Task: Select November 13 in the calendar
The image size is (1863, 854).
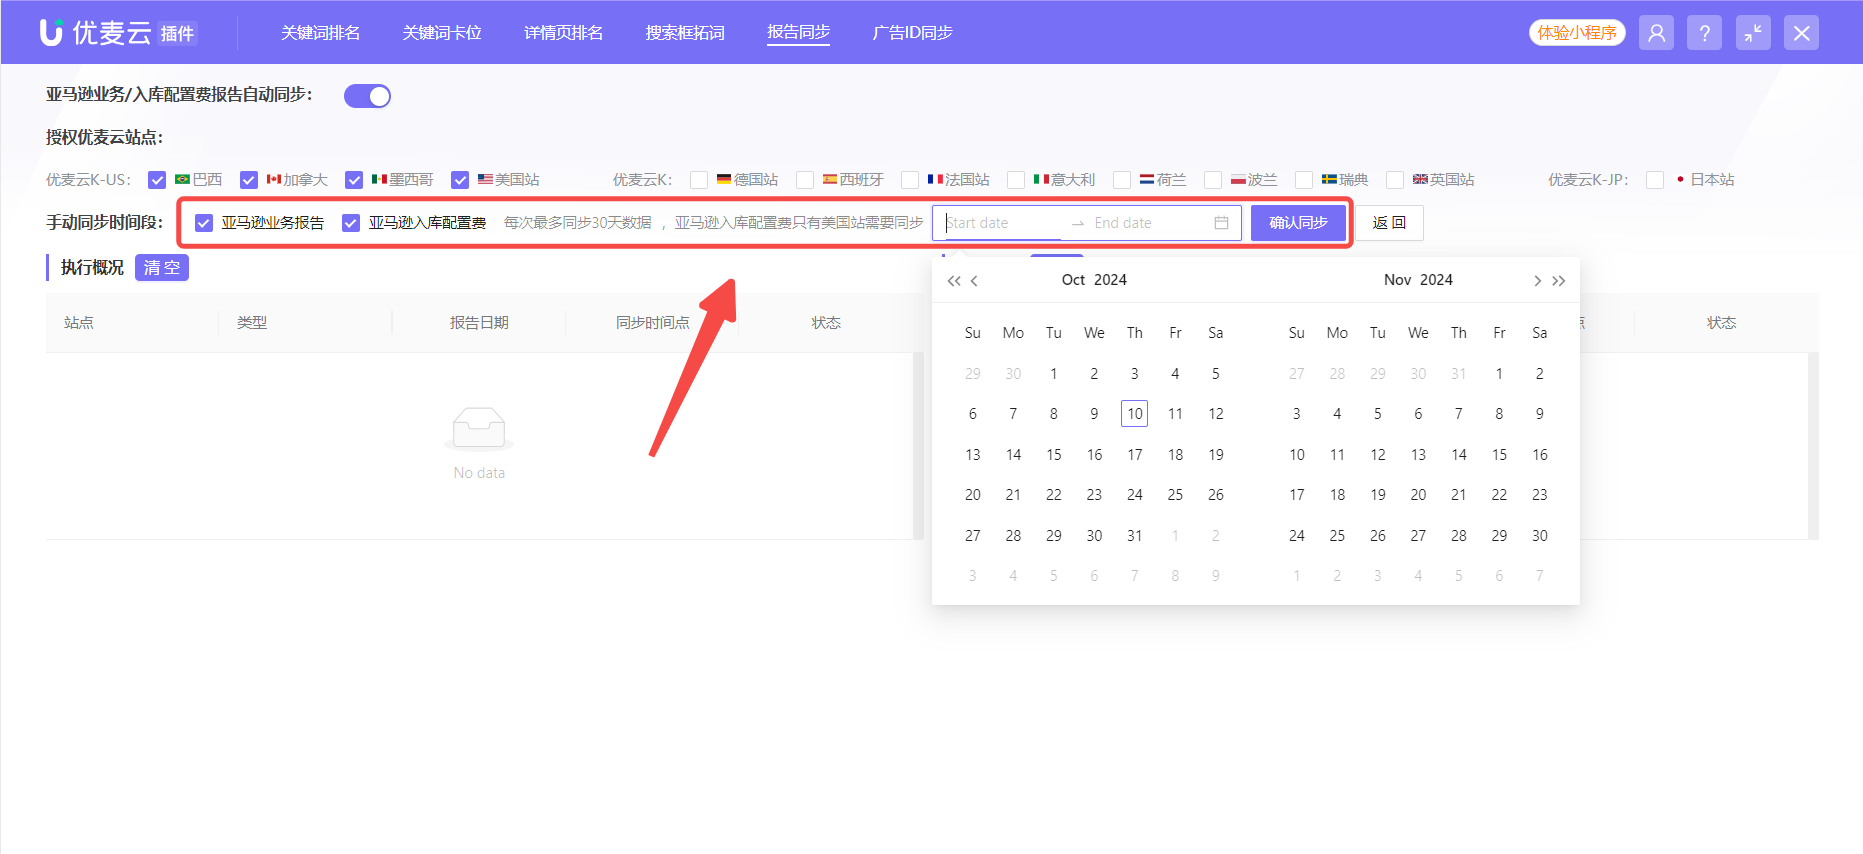Action: [x=1418, y=455]
